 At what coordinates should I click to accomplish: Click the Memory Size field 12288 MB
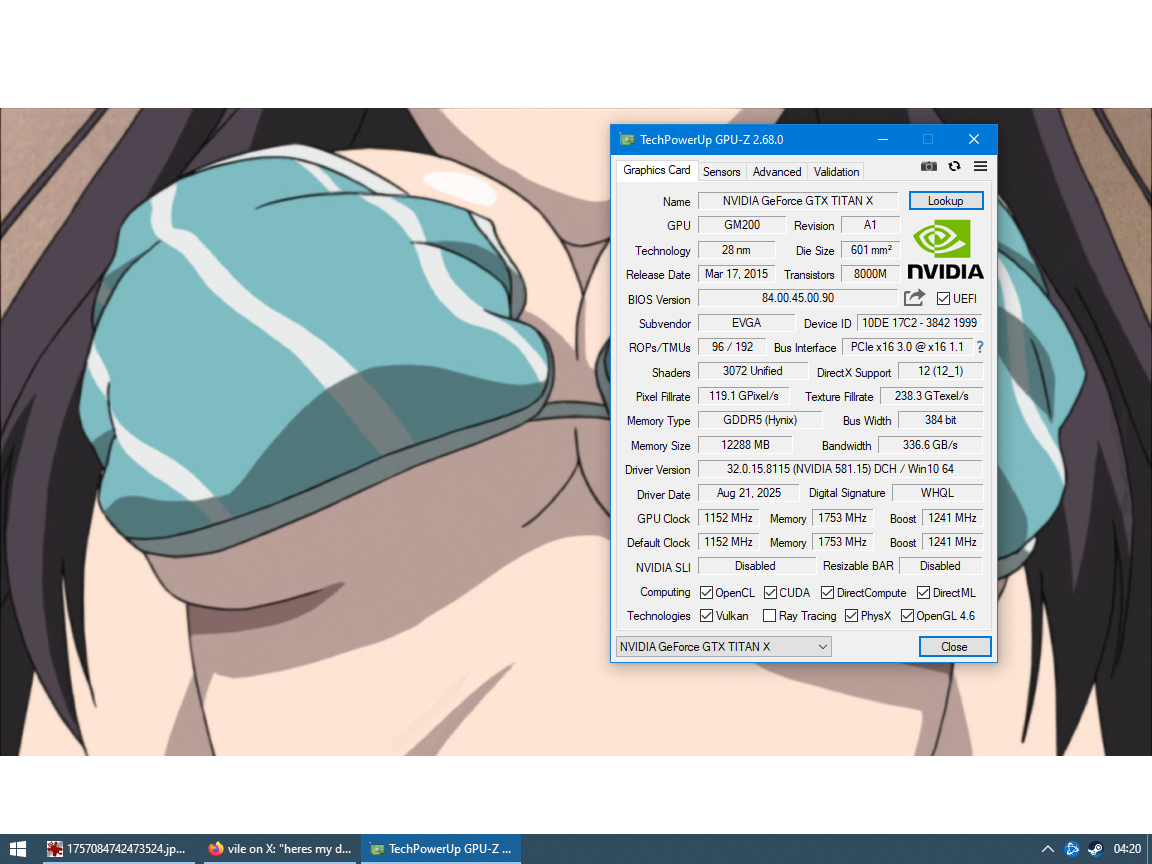pos(745,444)
